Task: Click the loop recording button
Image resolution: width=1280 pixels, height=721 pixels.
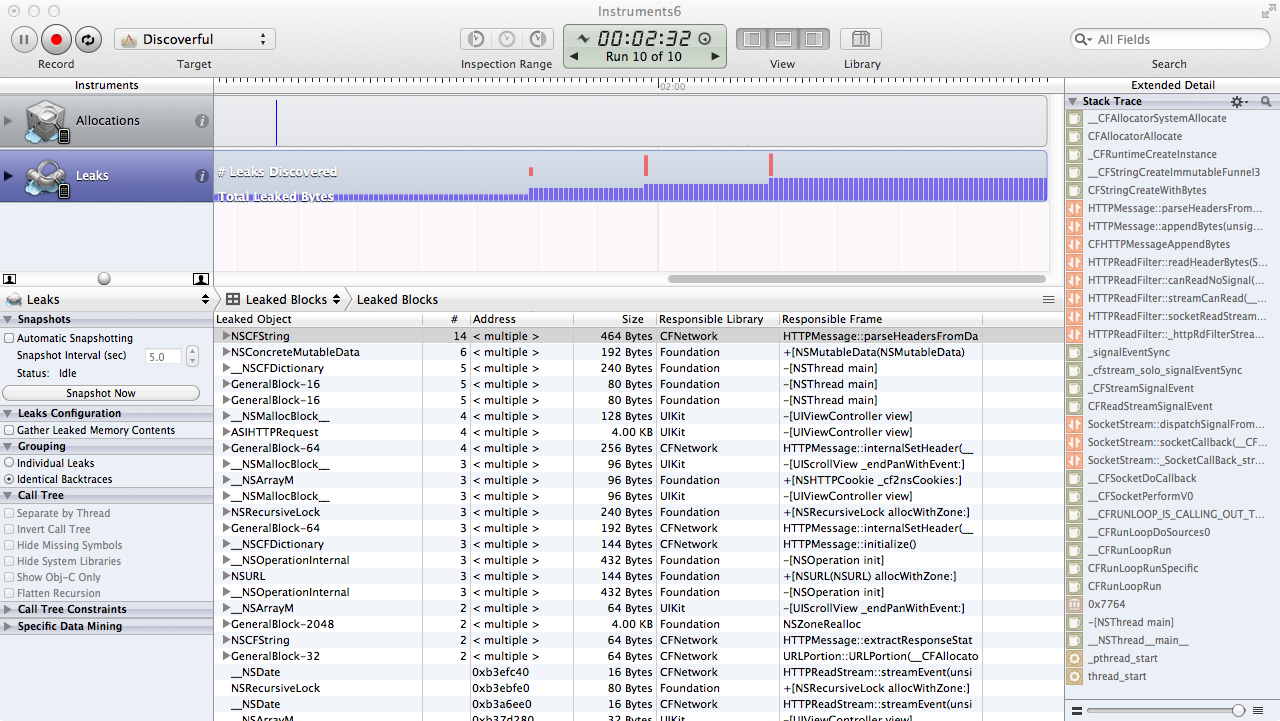Action: 88,40
